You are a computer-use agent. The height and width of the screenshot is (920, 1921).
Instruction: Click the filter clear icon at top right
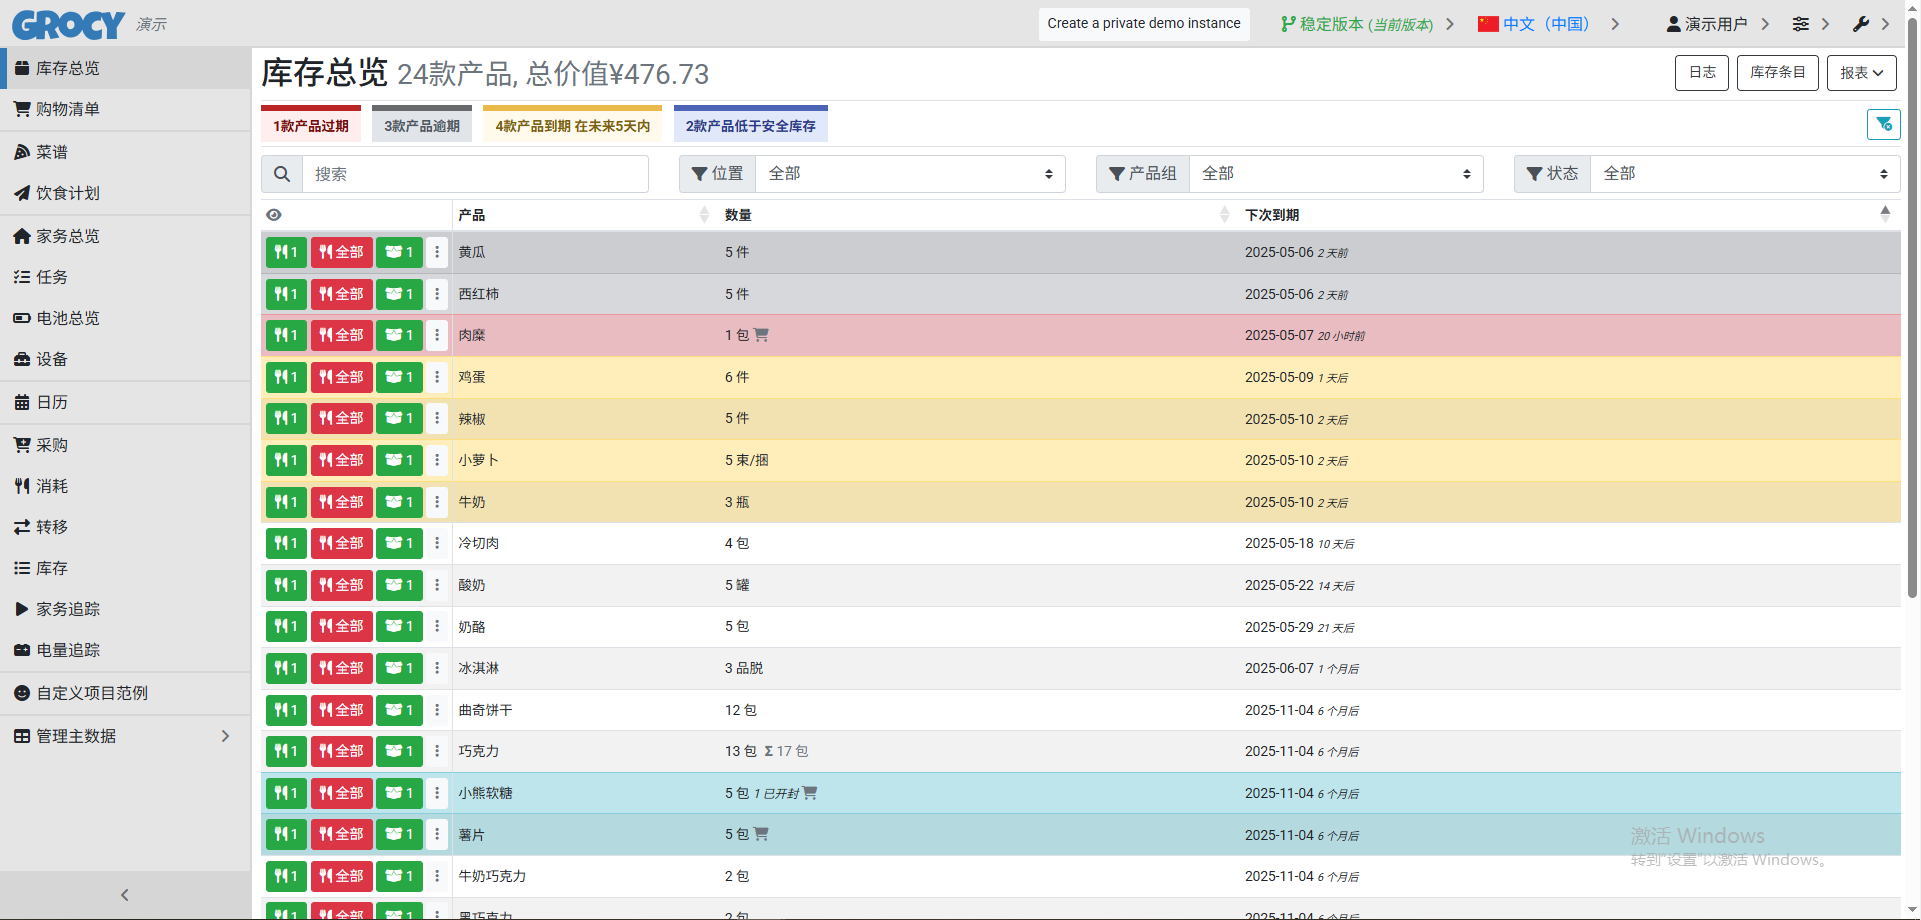click(x=1883, y=124)
